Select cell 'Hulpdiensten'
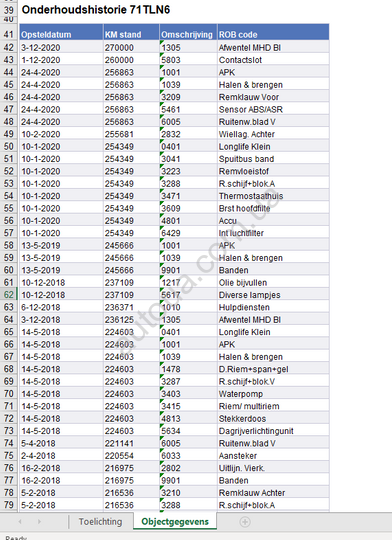Screen dimensions: 392x540 click(x=273, y=307)
